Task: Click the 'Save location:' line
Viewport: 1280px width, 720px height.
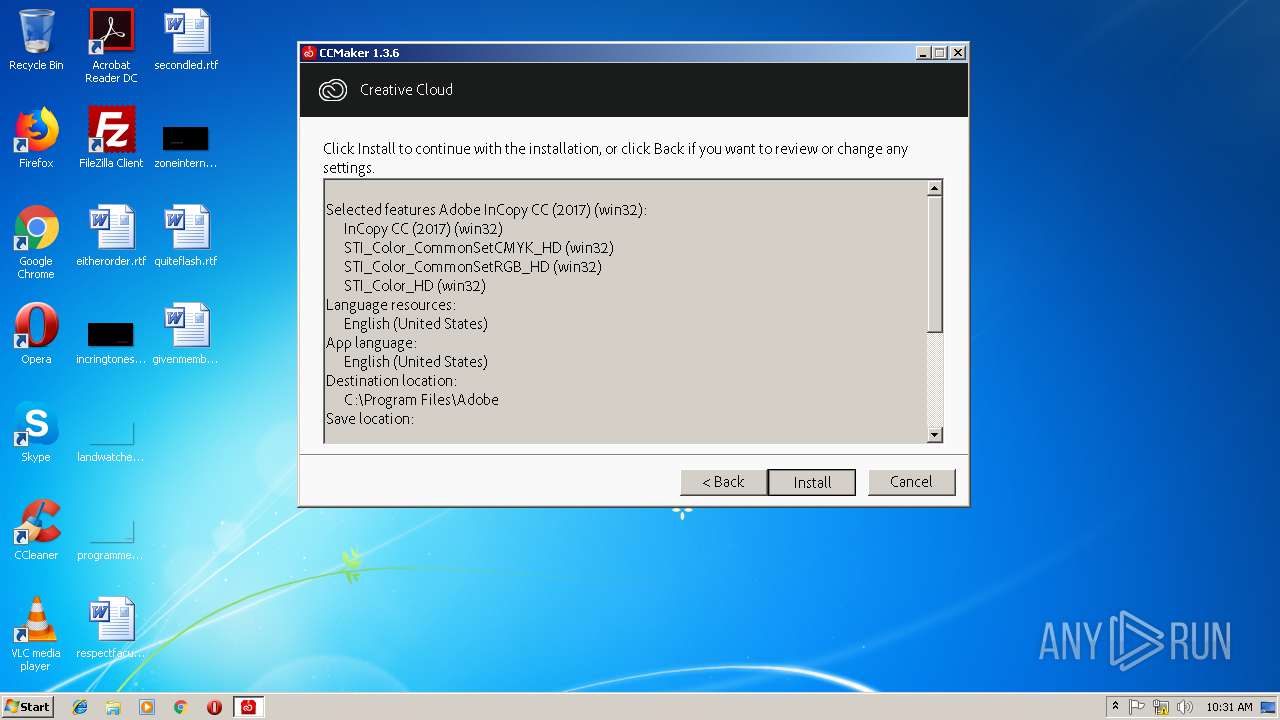Action: pyautogui.click(x=370, y=419)
